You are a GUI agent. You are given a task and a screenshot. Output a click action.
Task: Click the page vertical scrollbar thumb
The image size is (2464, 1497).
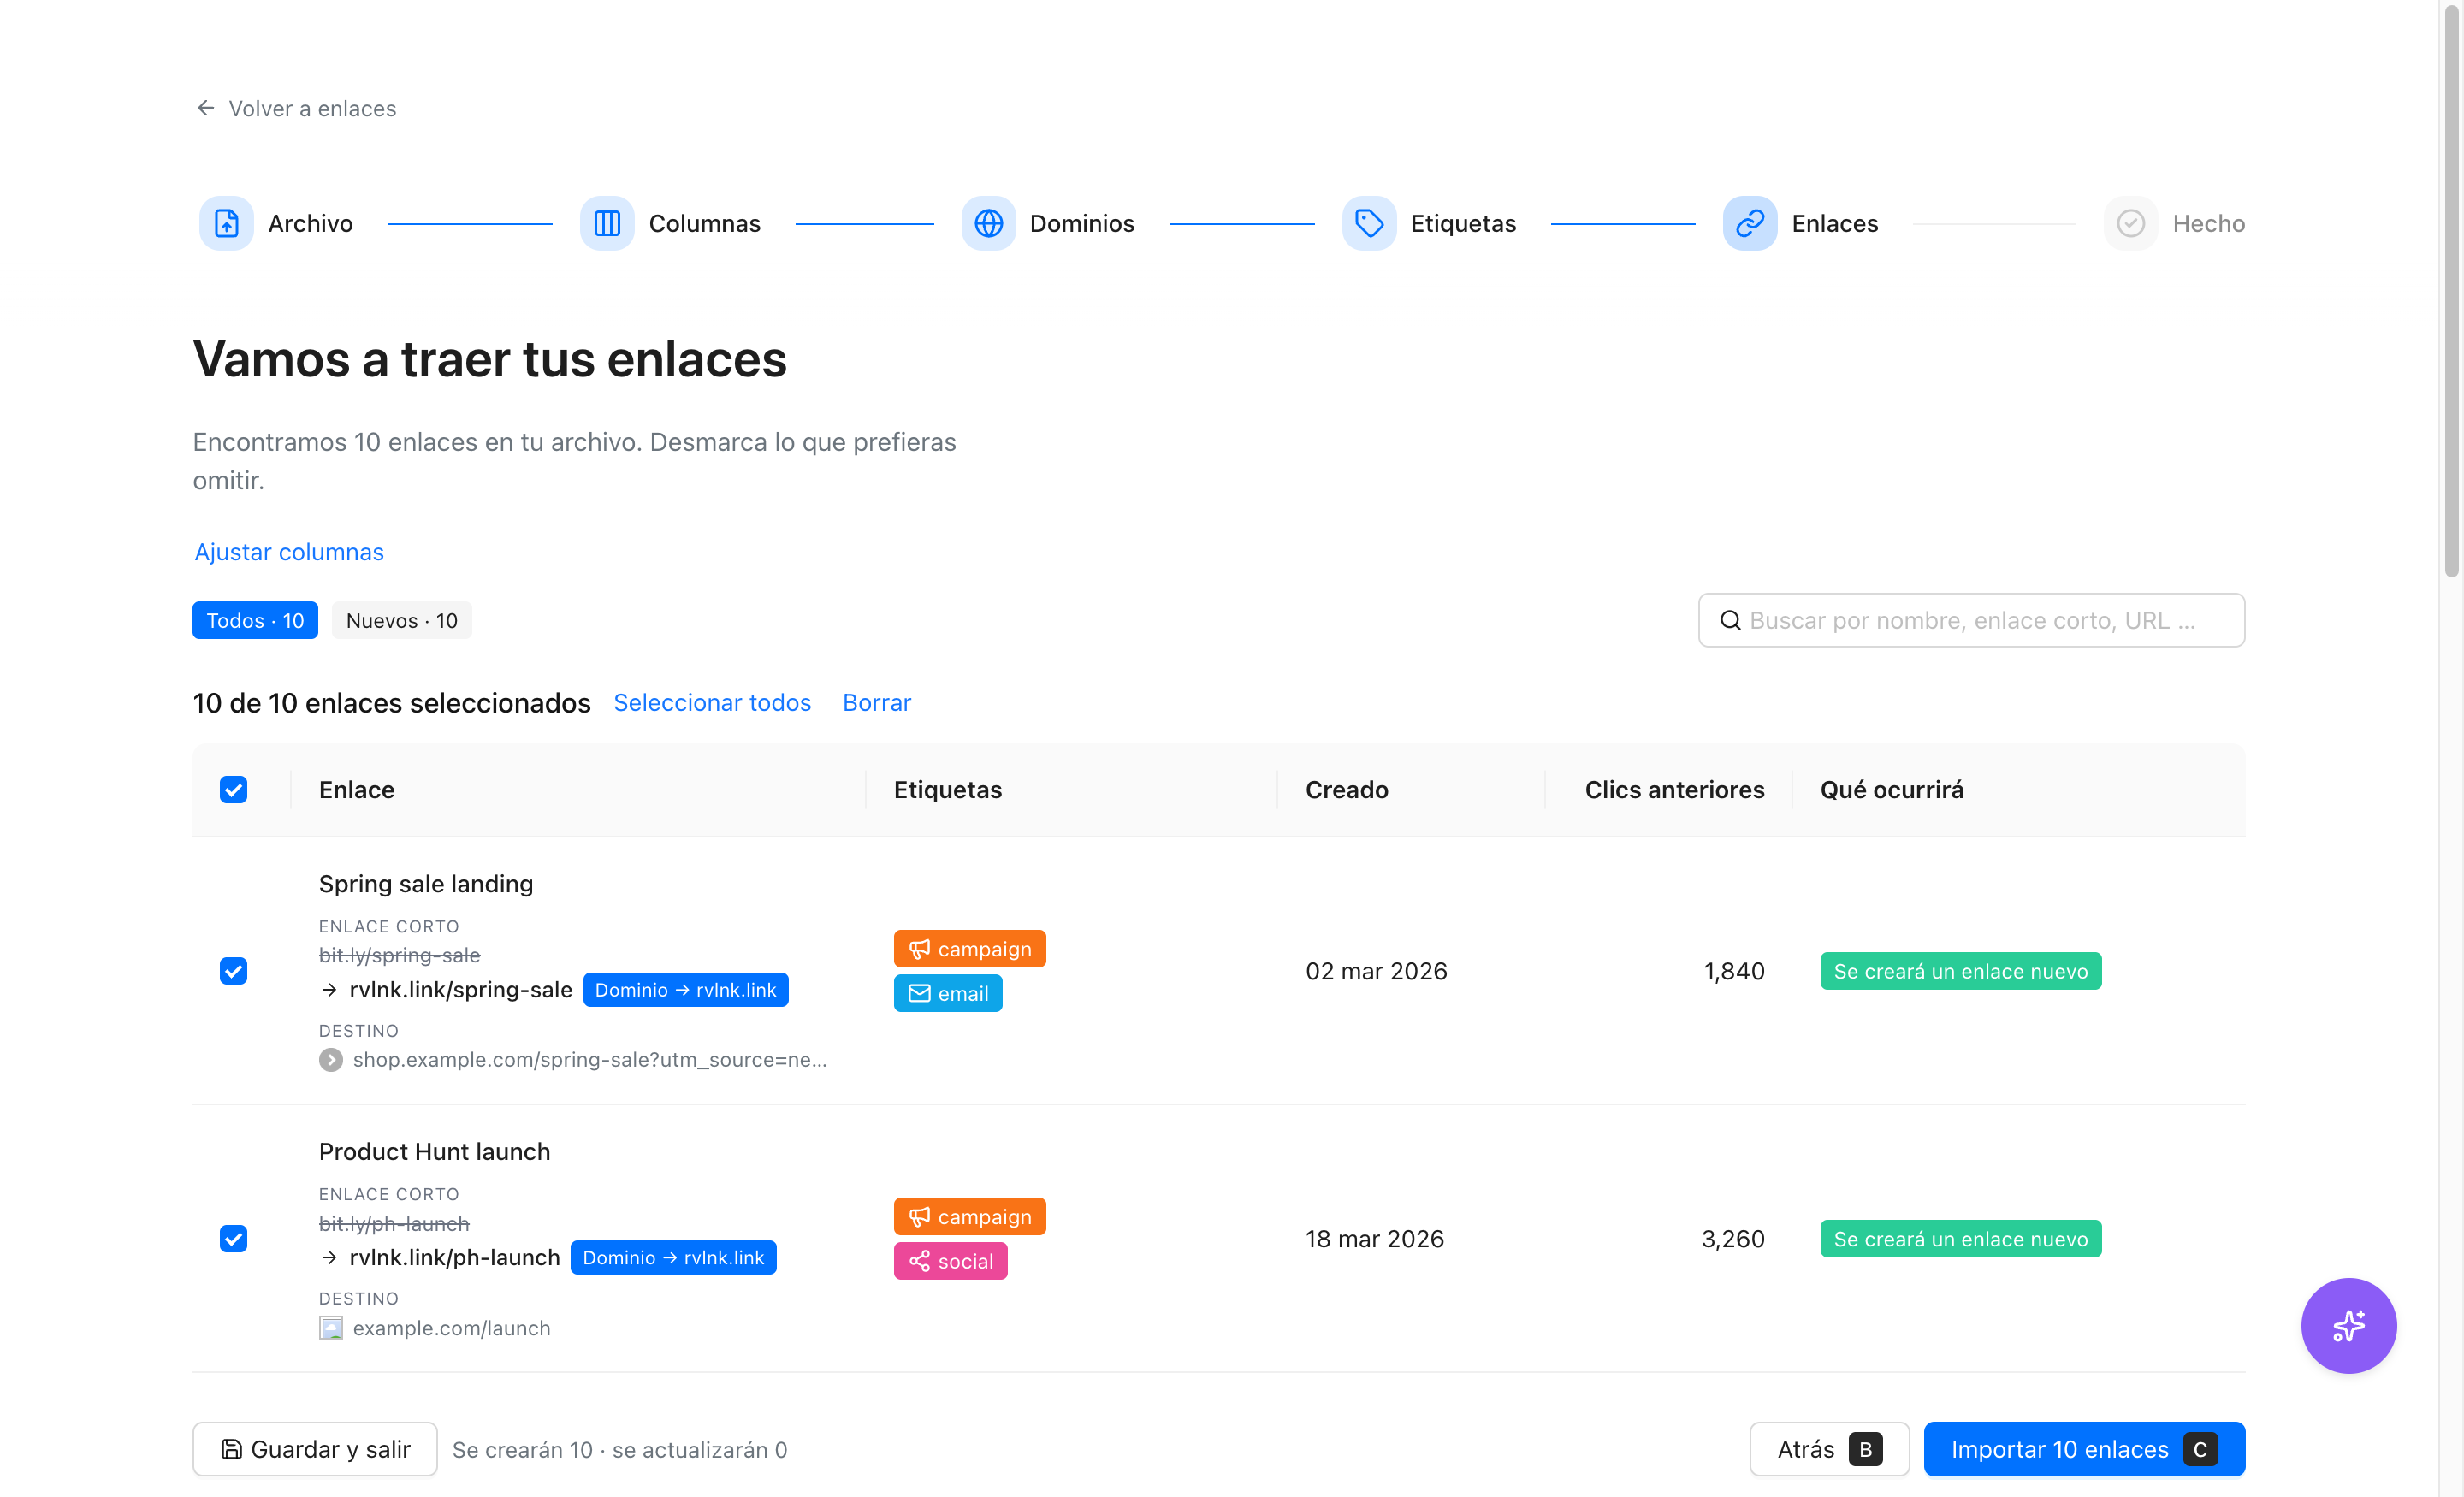coord(2451,290)
